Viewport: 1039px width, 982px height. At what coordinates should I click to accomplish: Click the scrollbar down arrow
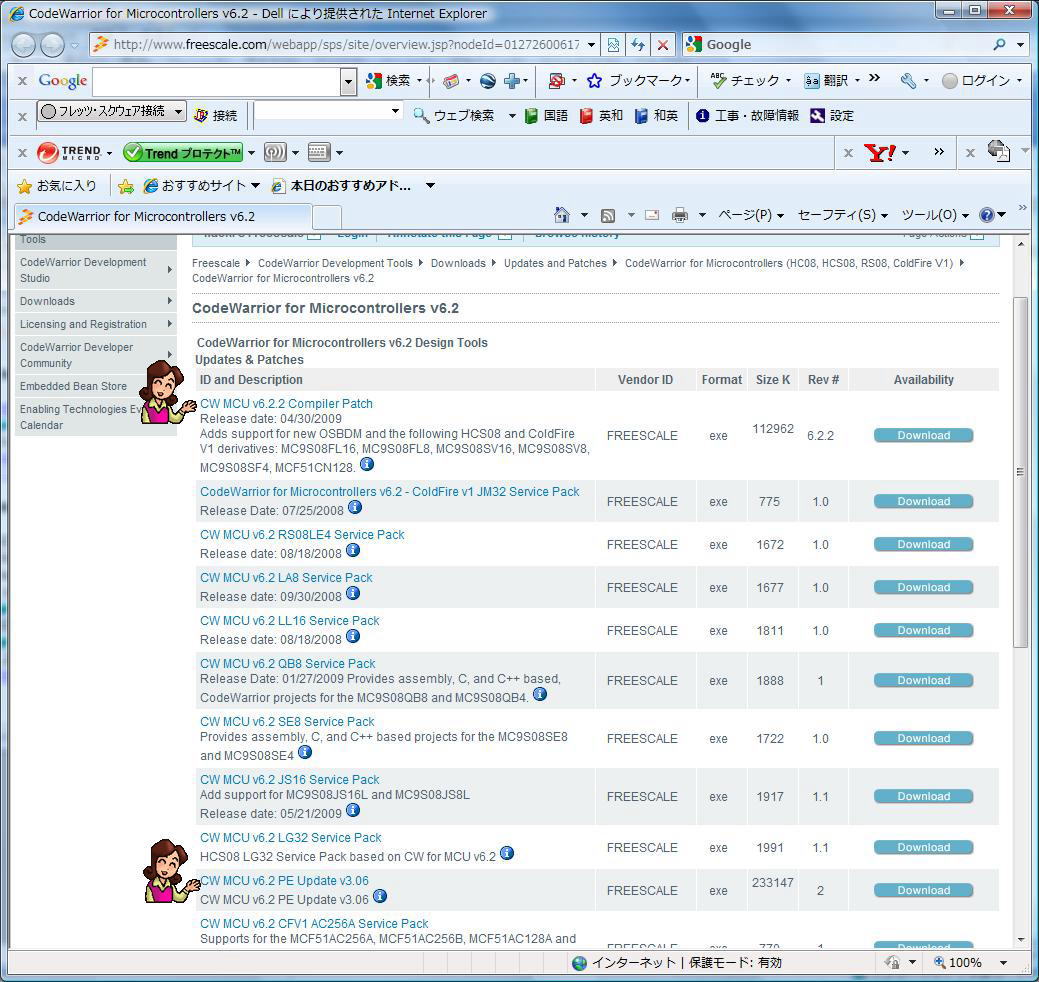click(1020, 940)
